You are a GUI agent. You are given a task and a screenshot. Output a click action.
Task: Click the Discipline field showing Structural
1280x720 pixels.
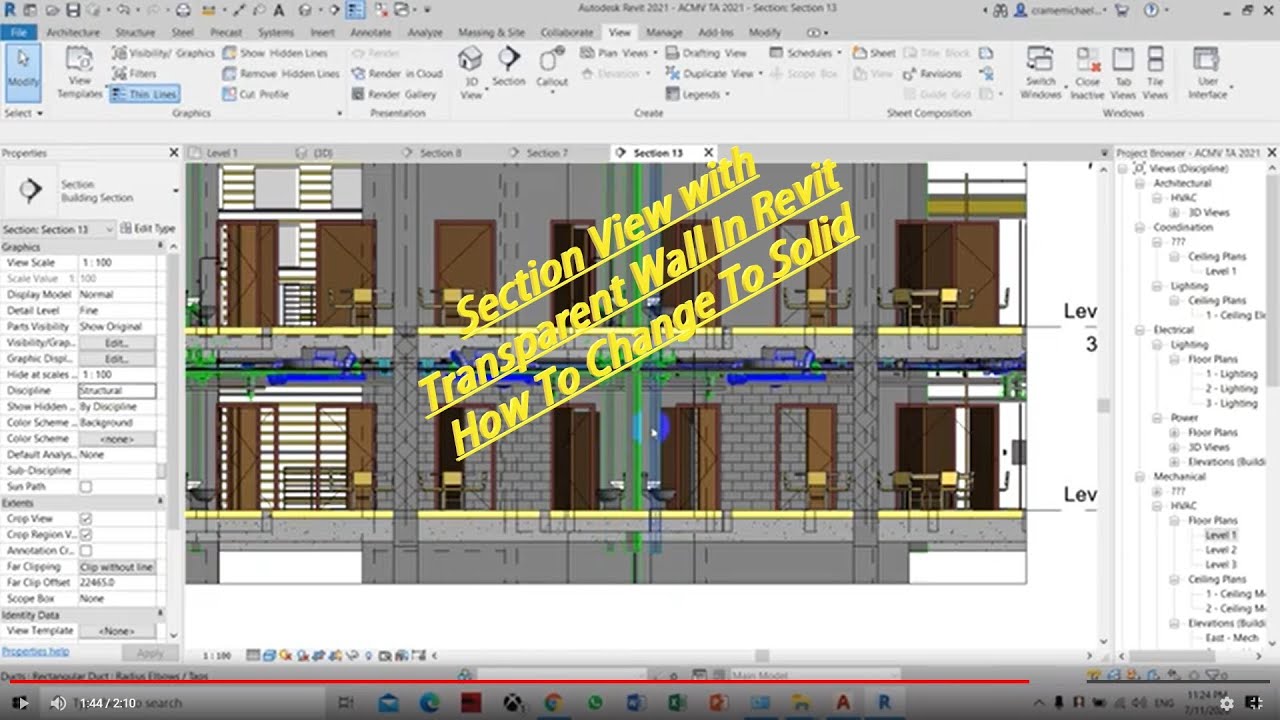click(x=117, y=391)
